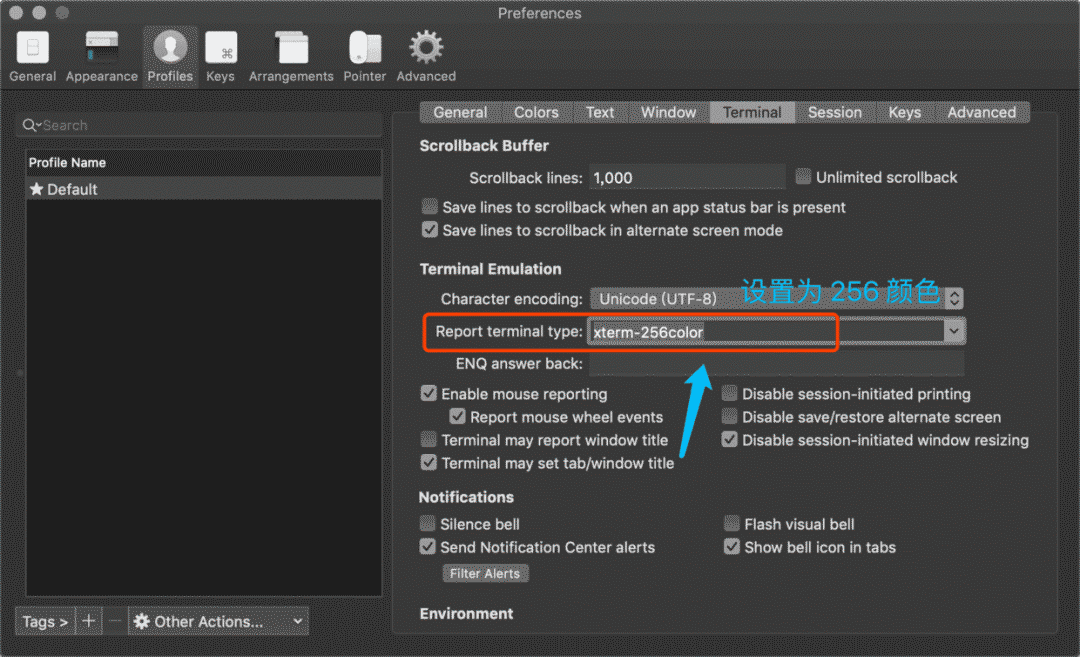1080x657 pixels.
Task: Enable Flash visual bell
Action: click(x=731, y=523)
